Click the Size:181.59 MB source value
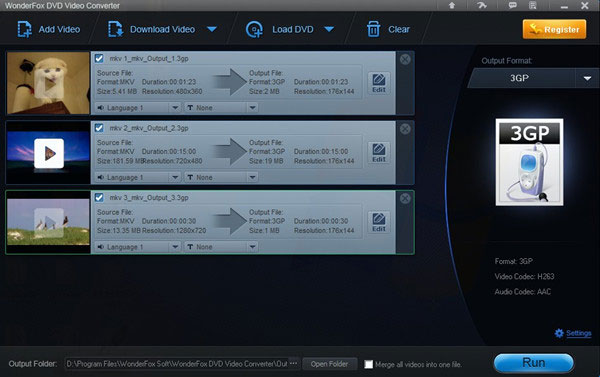600x377 pixels. click(119, 161)
